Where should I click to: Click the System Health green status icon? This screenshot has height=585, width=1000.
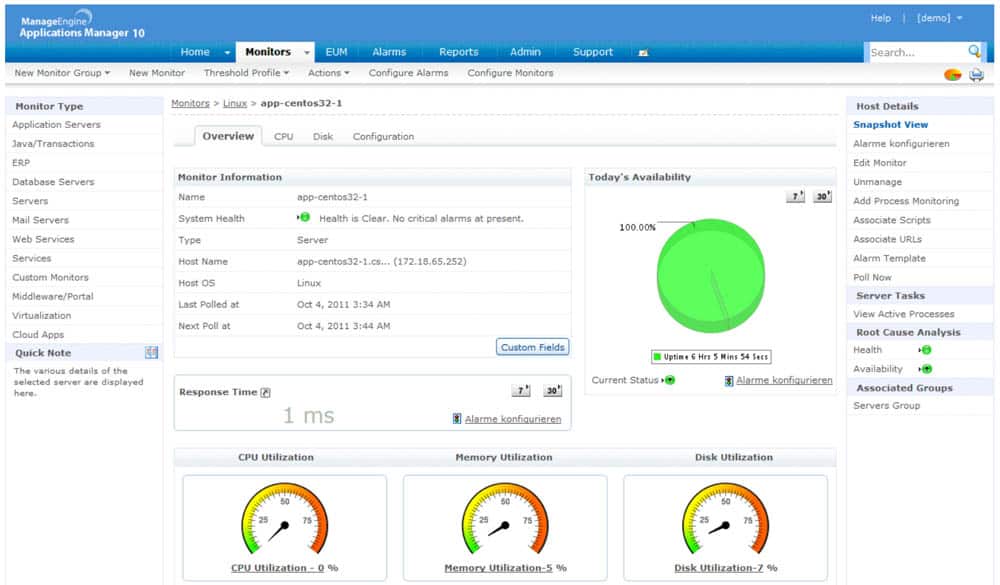point(304,218)
